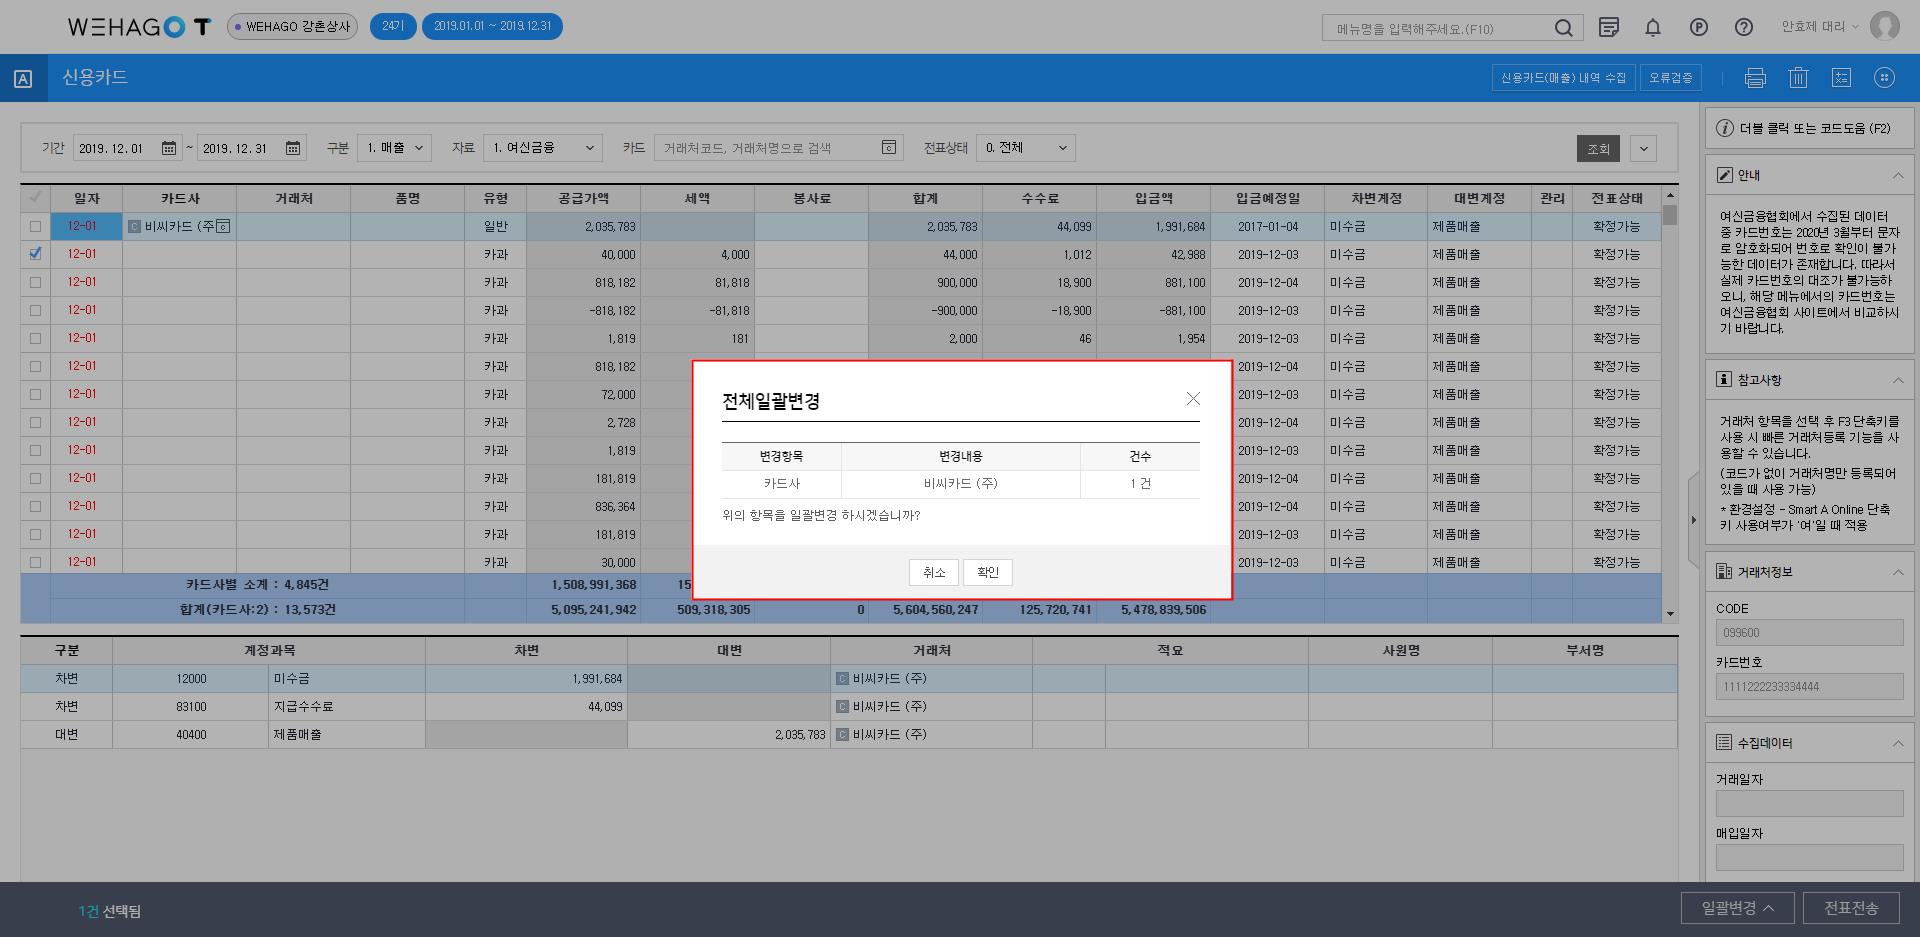Open the notification bell
Image resolution: width=1920 pixels, height=937 pixels.
tap(1653, 28)
